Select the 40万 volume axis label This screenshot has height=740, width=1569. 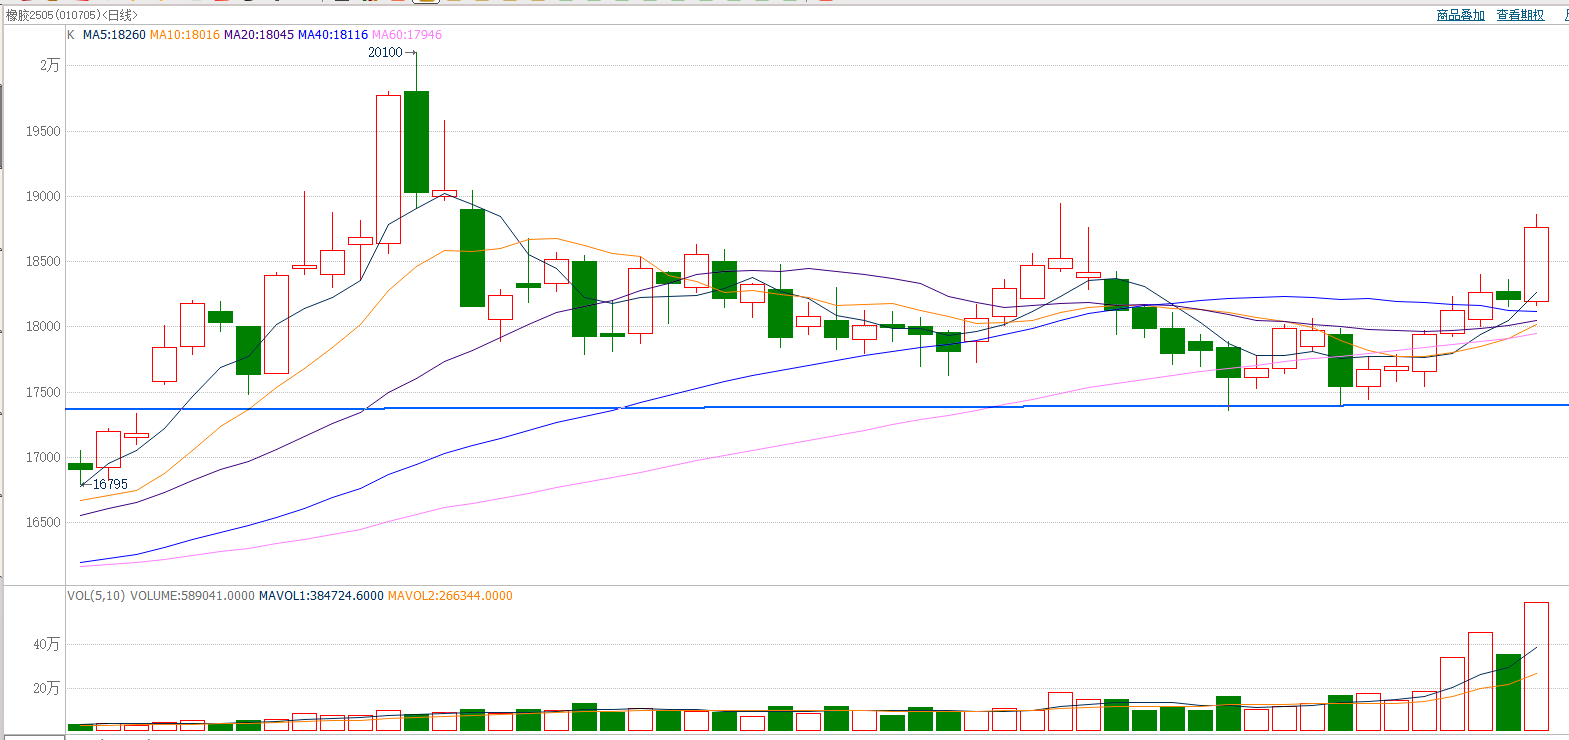(x=46, y=644)
